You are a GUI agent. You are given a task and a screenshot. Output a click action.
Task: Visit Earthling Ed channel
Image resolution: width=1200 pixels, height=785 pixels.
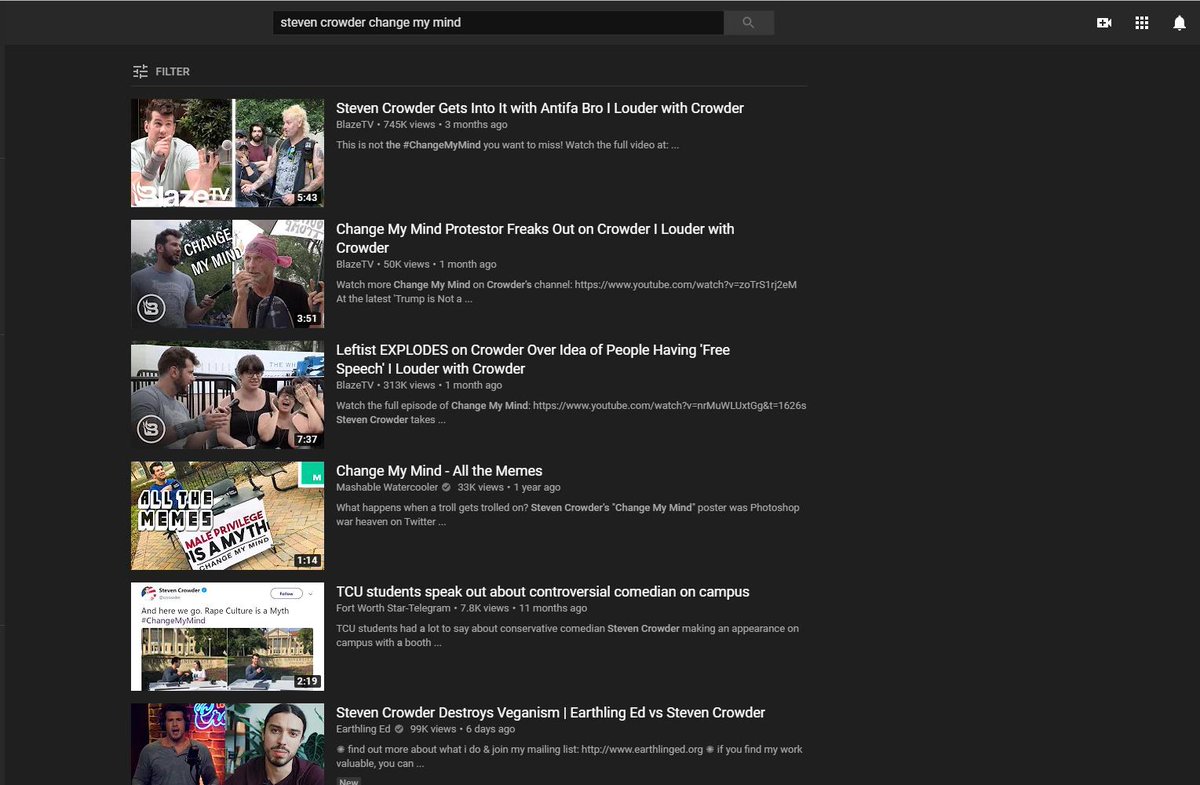pyautogui.click(x=363, y=729)
